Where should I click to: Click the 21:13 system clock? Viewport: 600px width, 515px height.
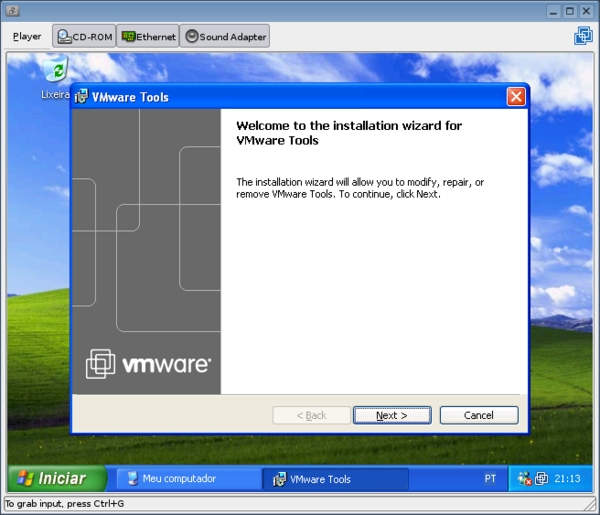567,479
